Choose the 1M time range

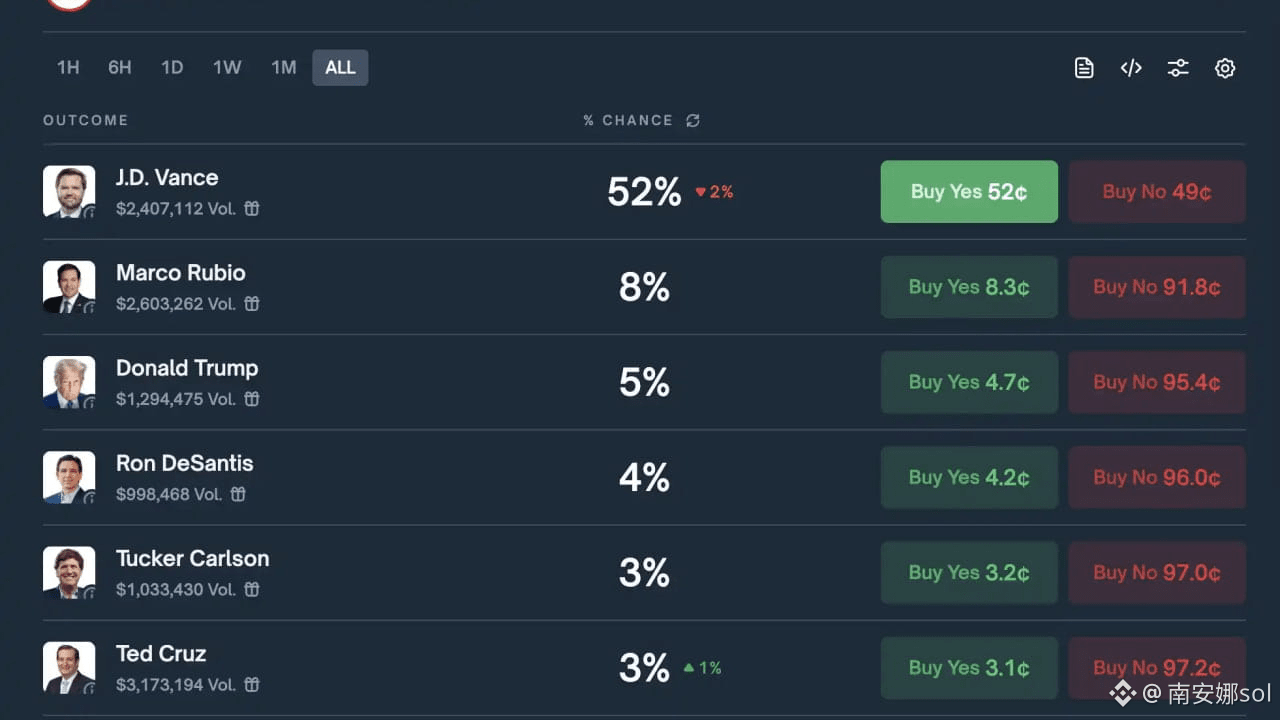(284, 68)
